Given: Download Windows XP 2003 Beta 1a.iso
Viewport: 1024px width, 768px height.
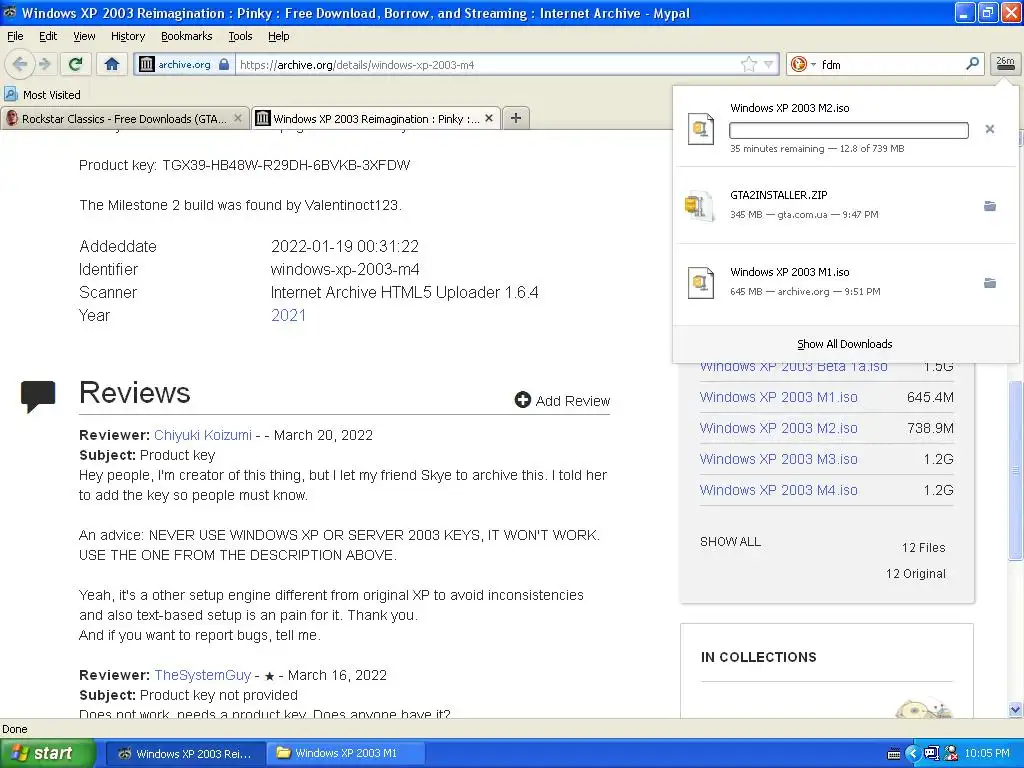Looking at the screenshot, I should (793, 368).
